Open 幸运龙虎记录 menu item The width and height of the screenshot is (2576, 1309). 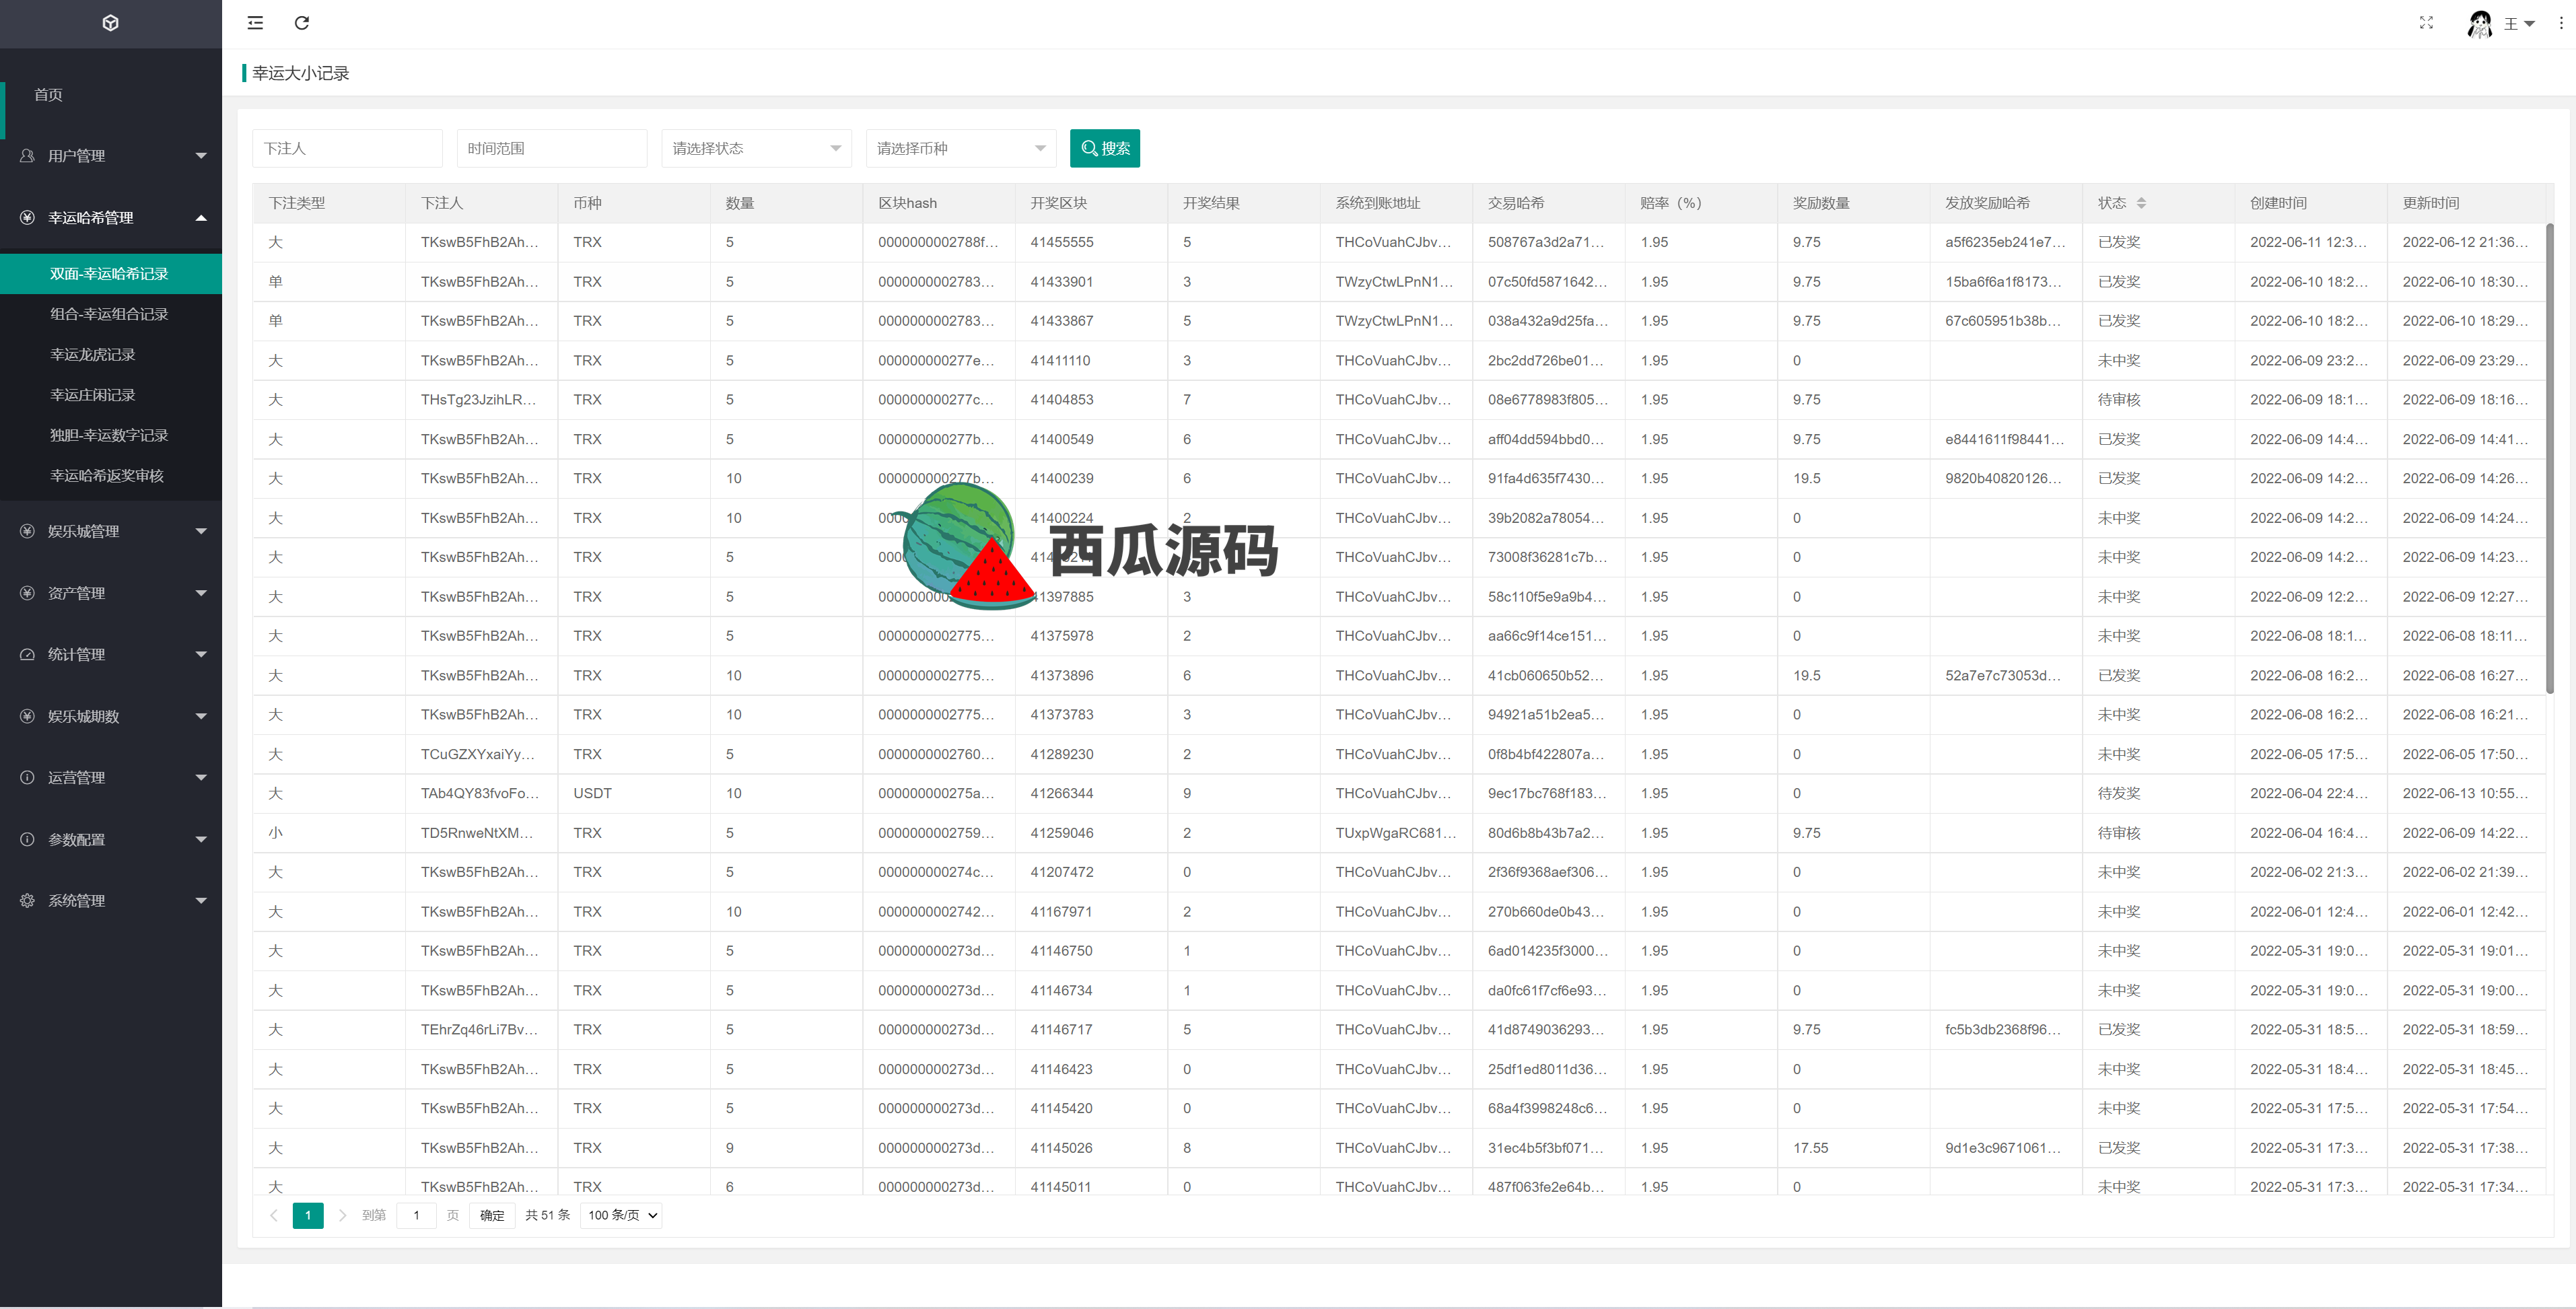[93, 354]
